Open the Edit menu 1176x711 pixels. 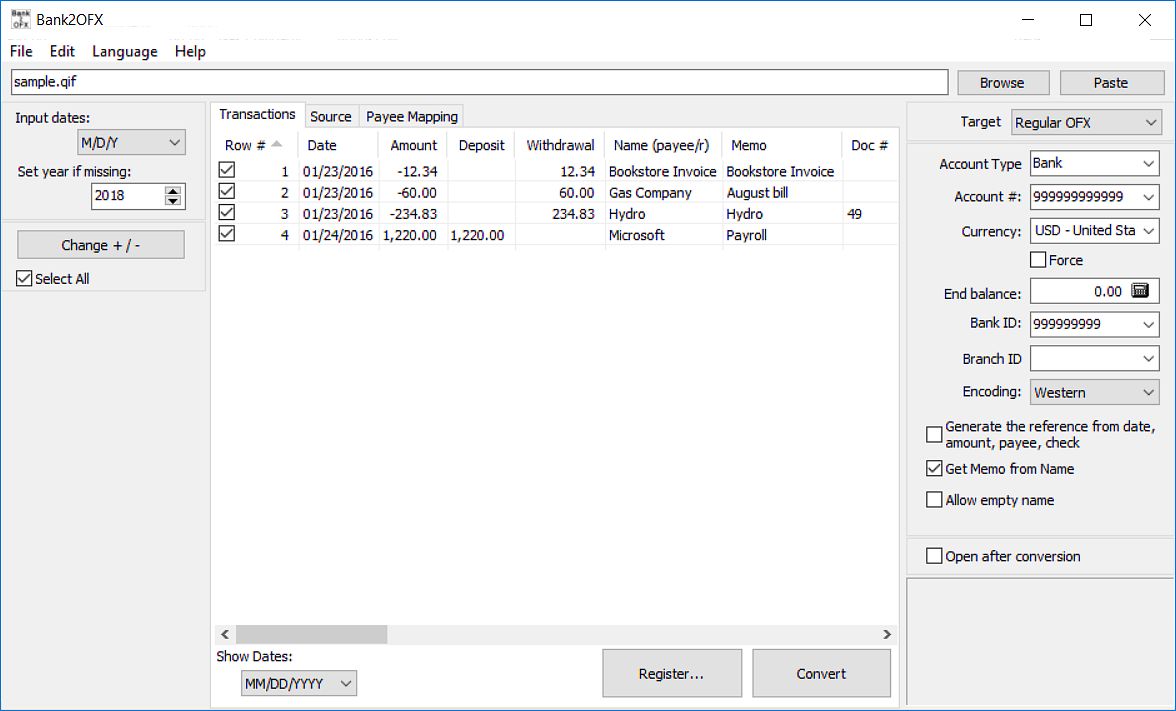[62, 51]
